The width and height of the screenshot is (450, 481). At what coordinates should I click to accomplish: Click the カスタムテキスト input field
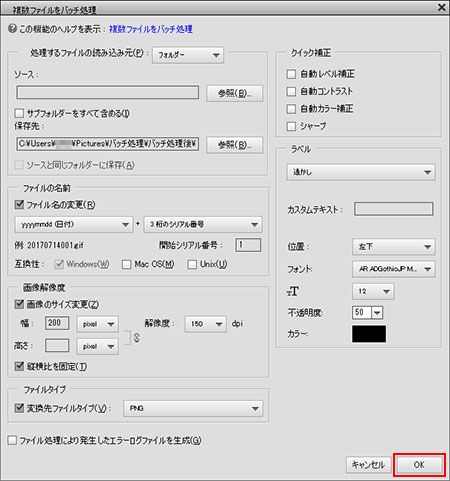pyautogui.click(x=394, y=209)
